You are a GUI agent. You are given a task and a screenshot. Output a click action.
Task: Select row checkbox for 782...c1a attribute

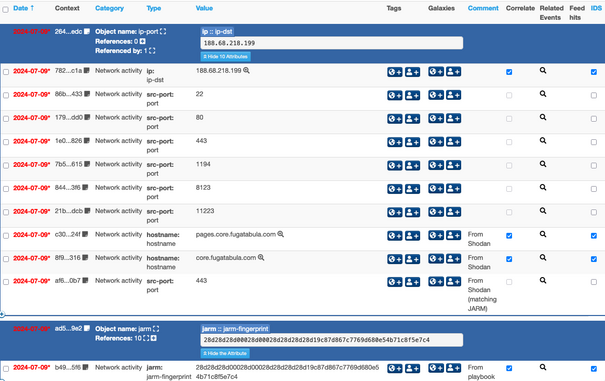(6, 72)
